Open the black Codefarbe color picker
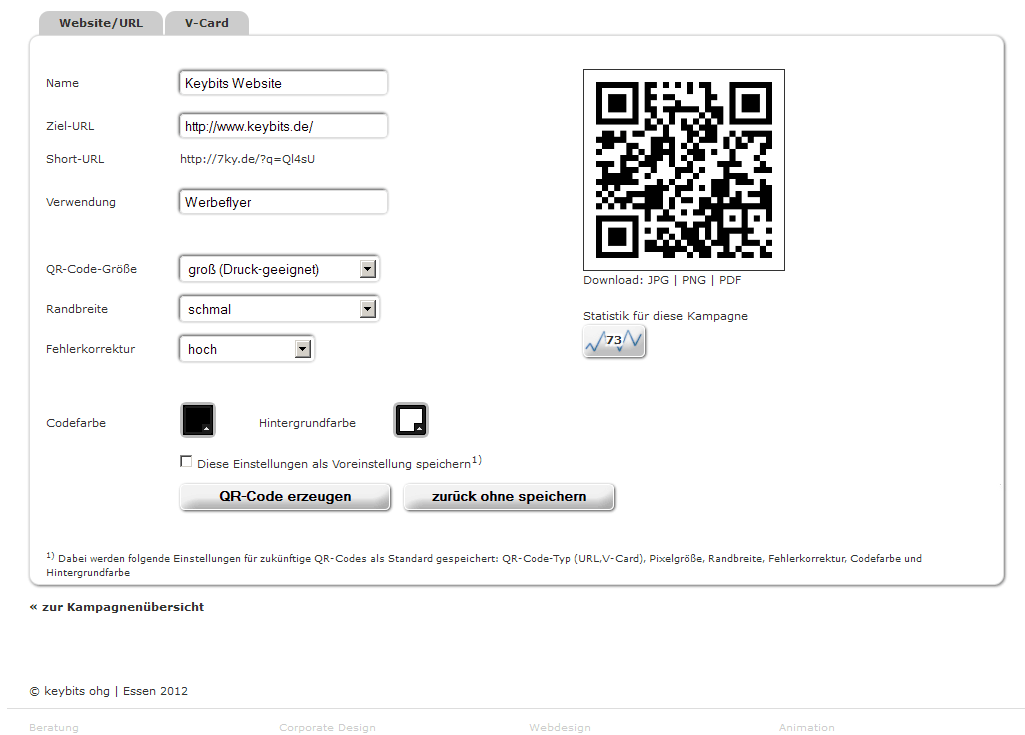The width and height of the screenshot is (1025, 735). click(x=197, y=420)
